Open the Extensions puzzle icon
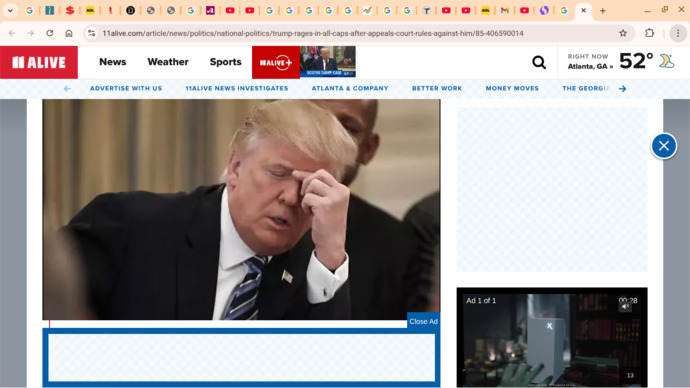Image resolution: width=690 pixels, height=388 pixels. coord(650,33)
